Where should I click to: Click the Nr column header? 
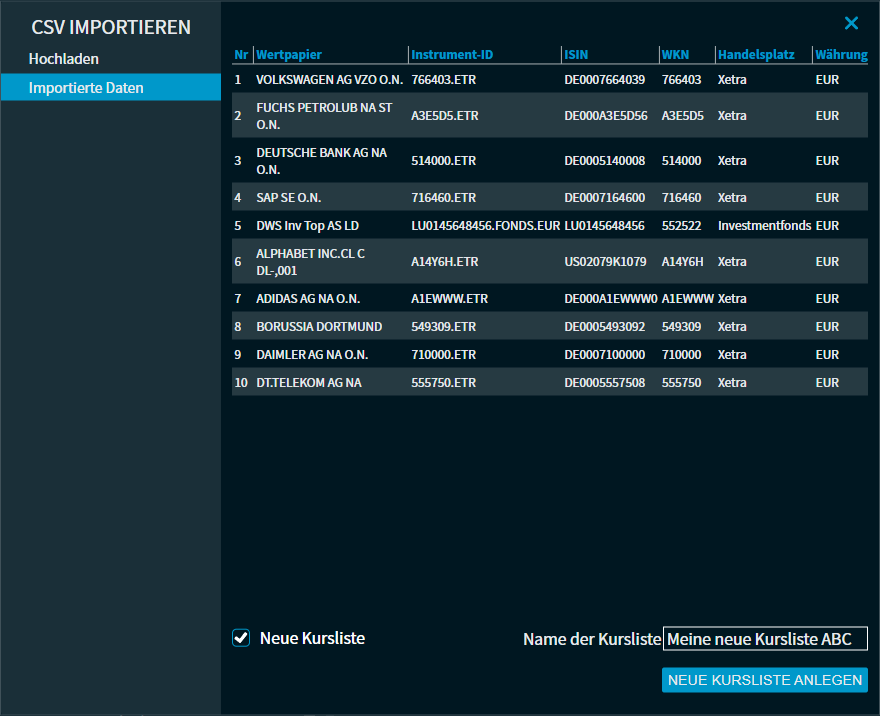tap(241, 54)
